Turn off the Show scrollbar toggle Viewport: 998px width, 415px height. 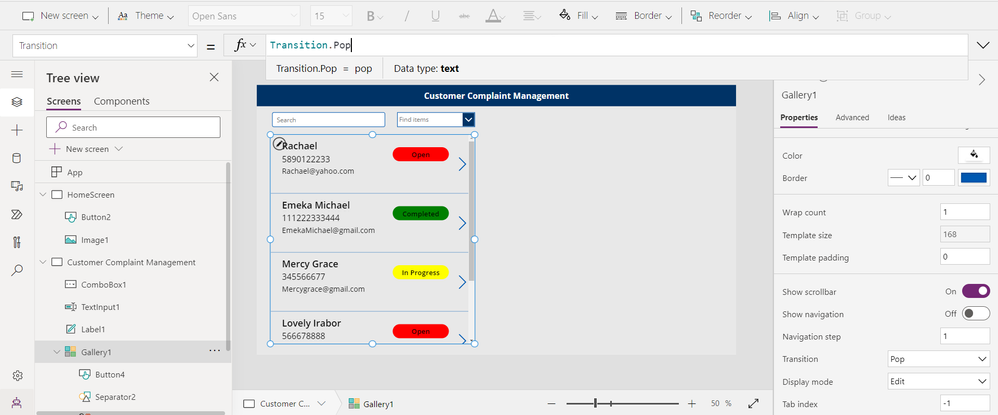click(976, 292)
